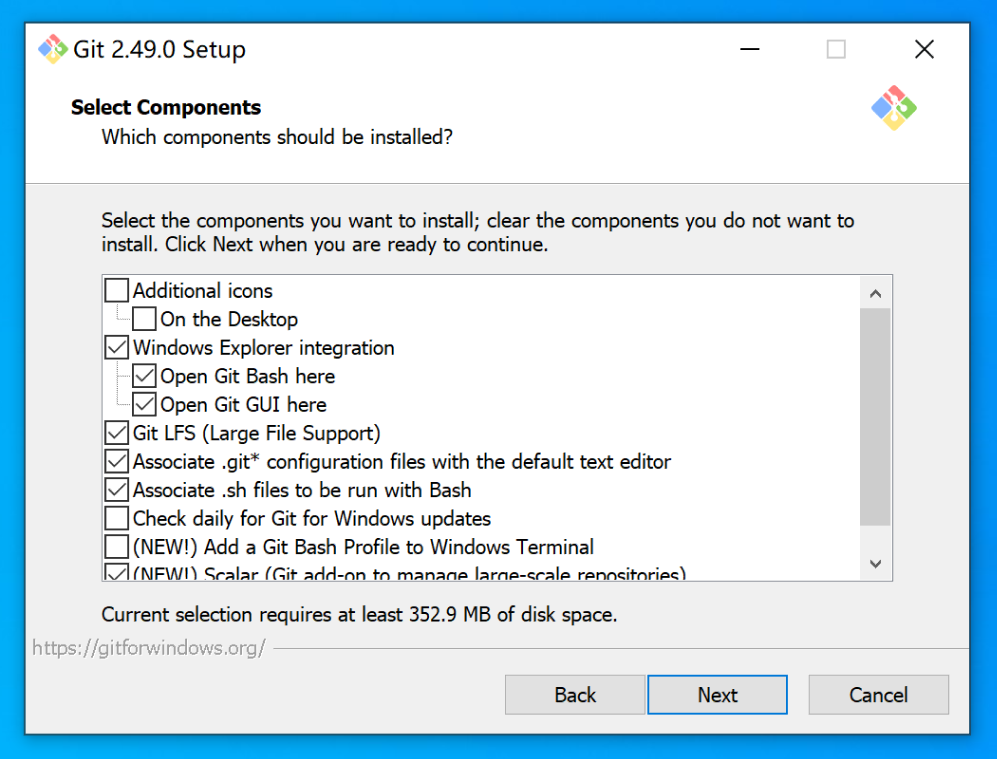Click the scroll up arrow in component list
Screen dimensions: 997x759
click(875, 294)
